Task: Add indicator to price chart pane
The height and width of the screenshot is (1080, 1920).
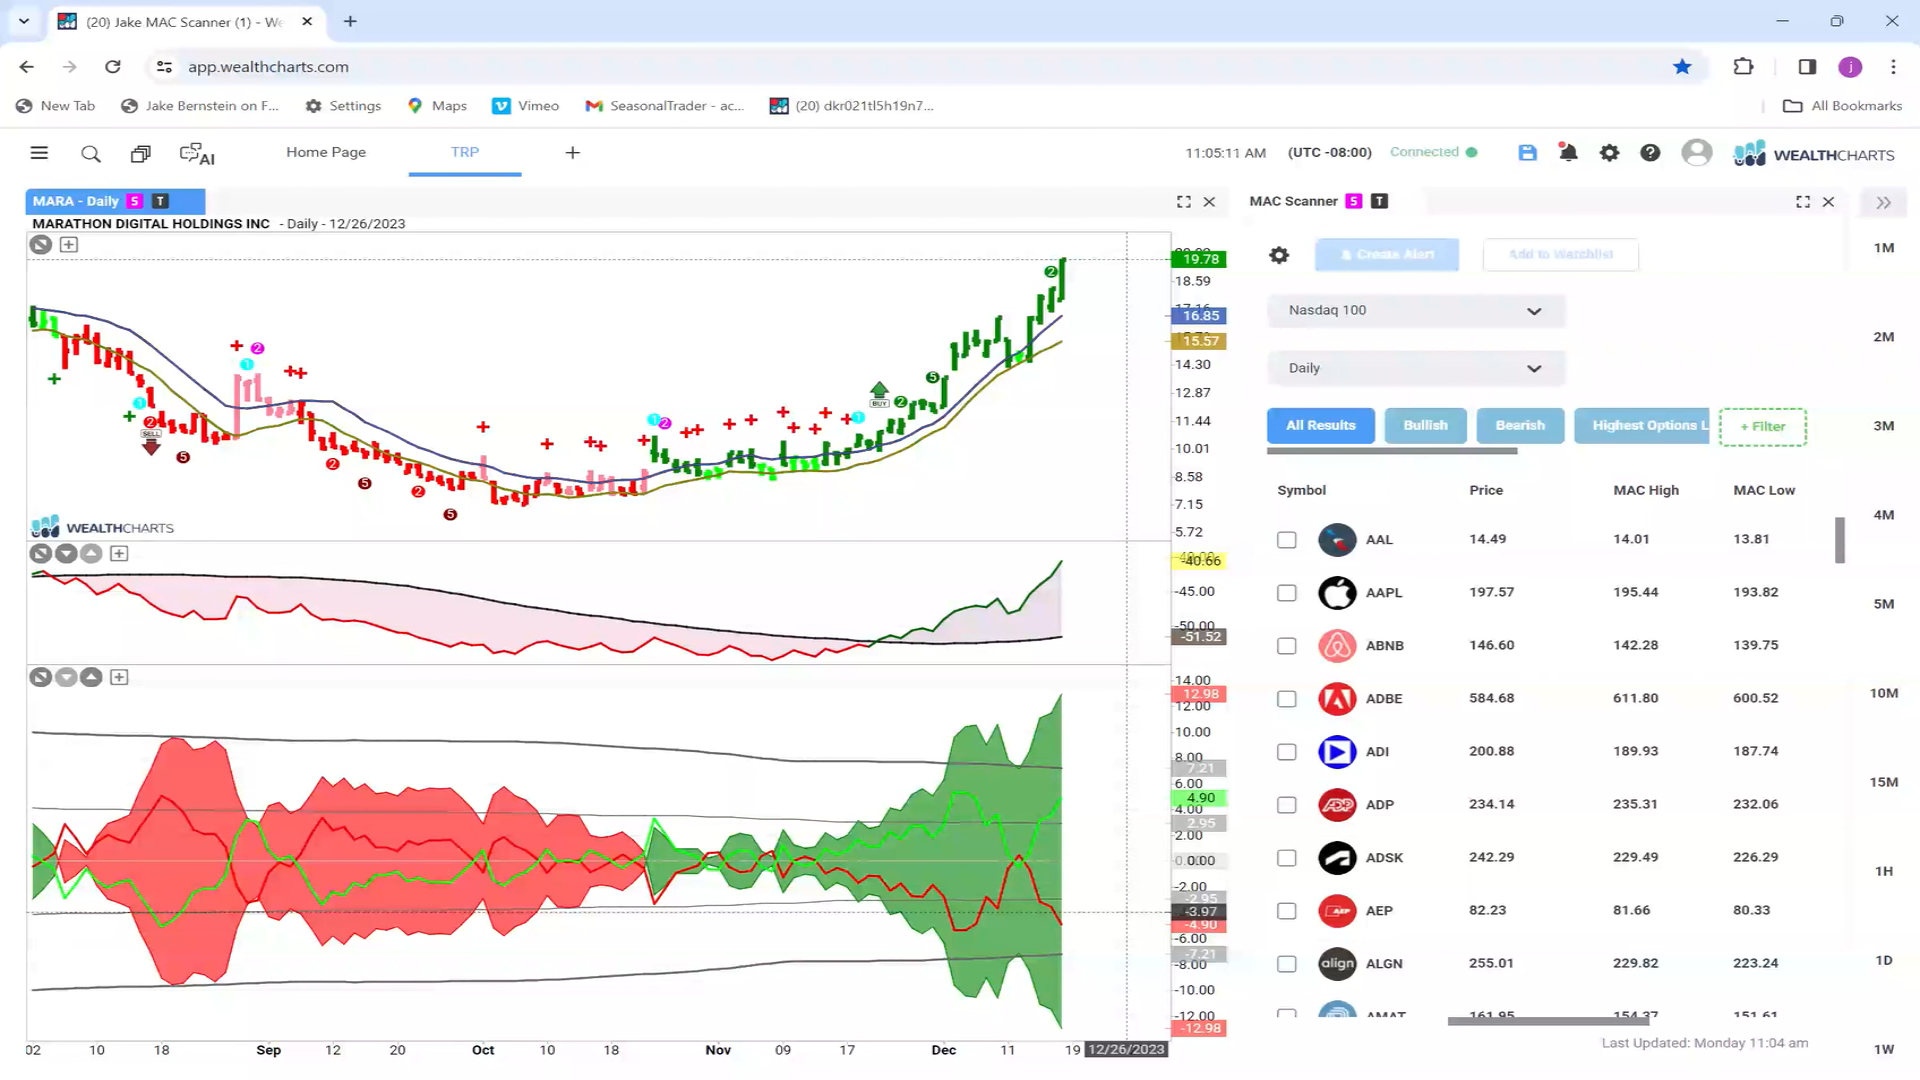Action: pyautogui.click(x=69, y=245)
